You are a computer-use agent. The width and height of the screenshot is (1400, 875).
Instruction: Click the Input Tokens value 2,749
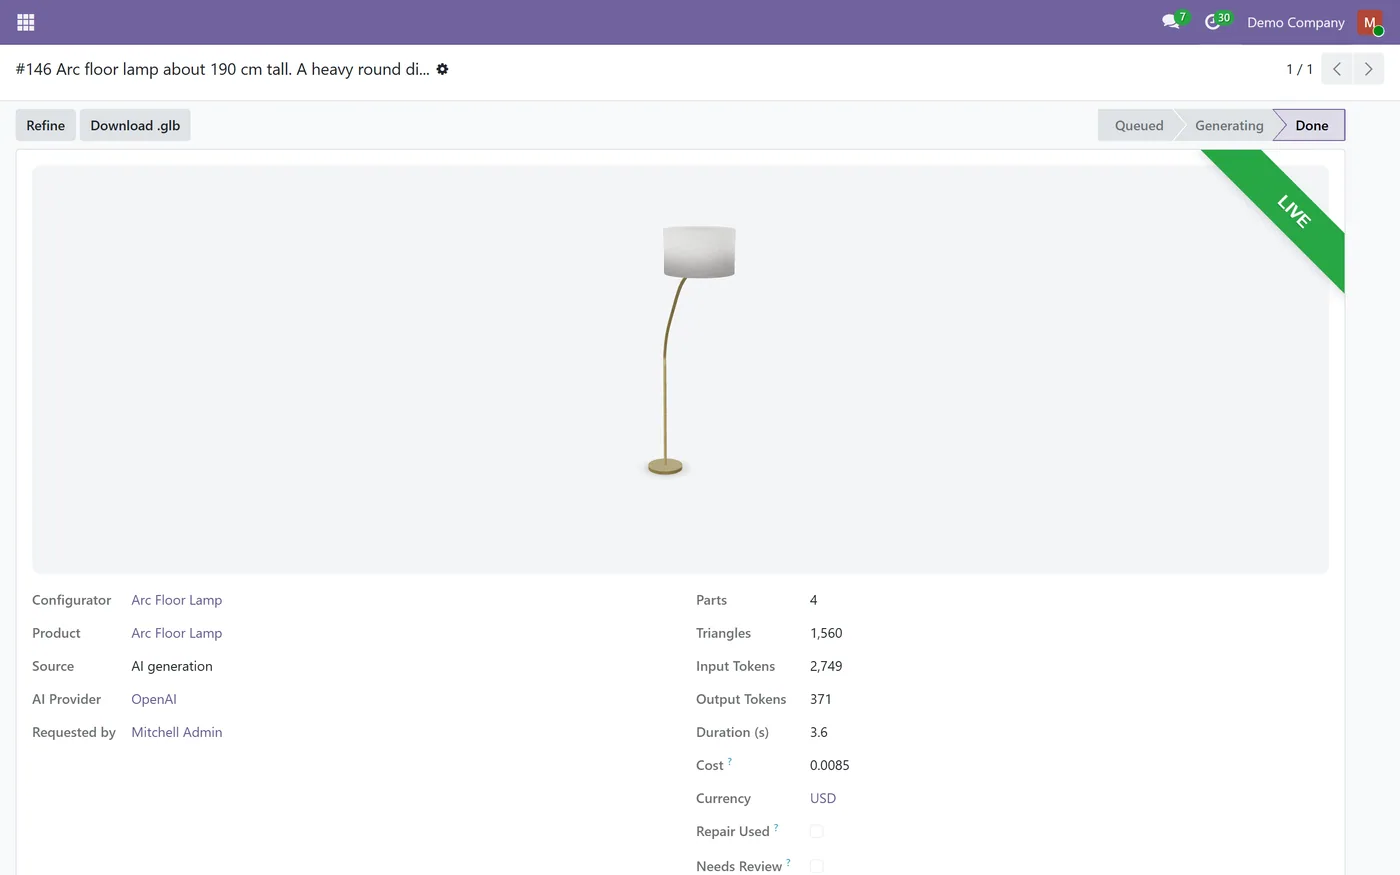pos(826,666)
